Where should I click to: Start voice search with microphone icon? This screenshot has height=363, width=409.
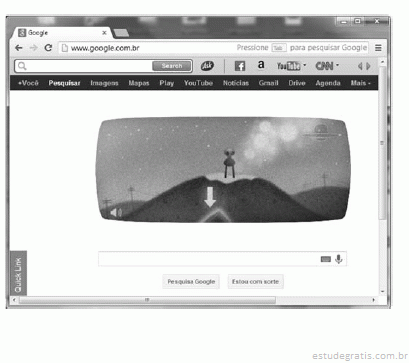coord(339,259)
